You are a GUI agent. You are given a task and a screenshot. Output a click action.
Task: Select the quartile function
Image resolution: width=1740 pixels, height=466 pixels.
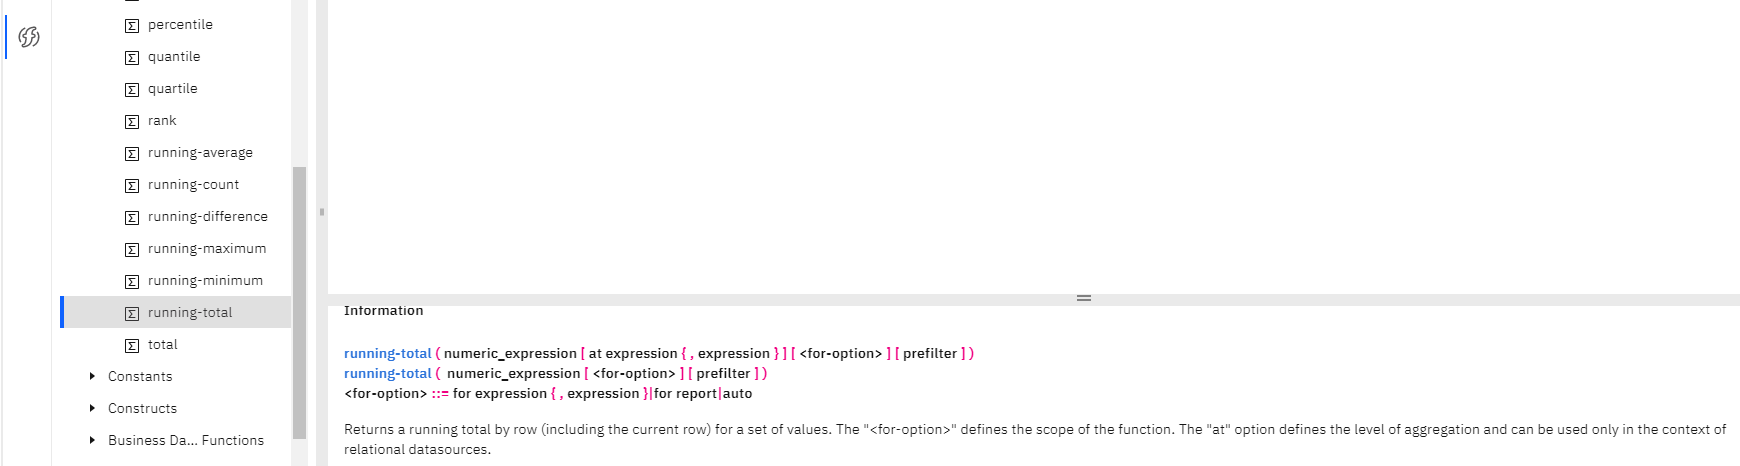pyautogui.click(x=173, y=89)
